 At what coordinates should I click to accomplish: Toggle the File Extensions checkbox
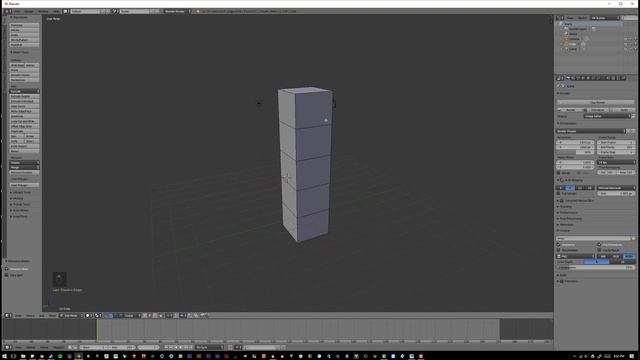599,245
